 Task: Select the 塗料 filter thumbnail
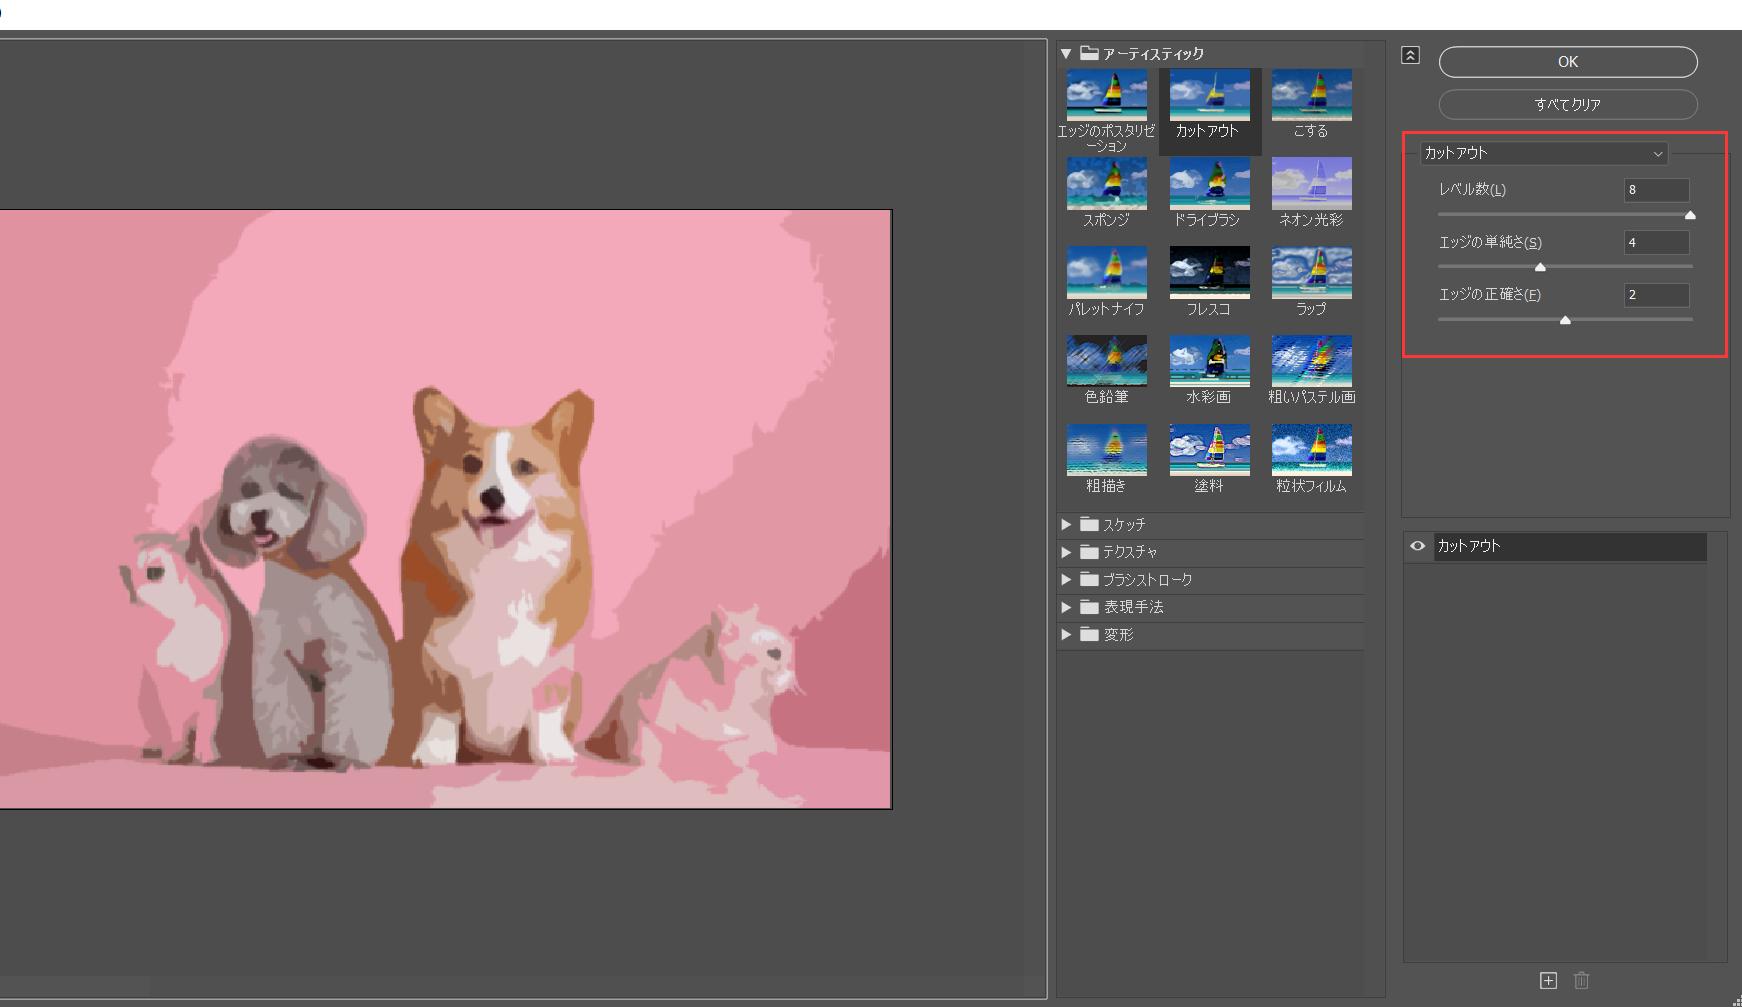pyautogui.click(x=1209, y=450)
